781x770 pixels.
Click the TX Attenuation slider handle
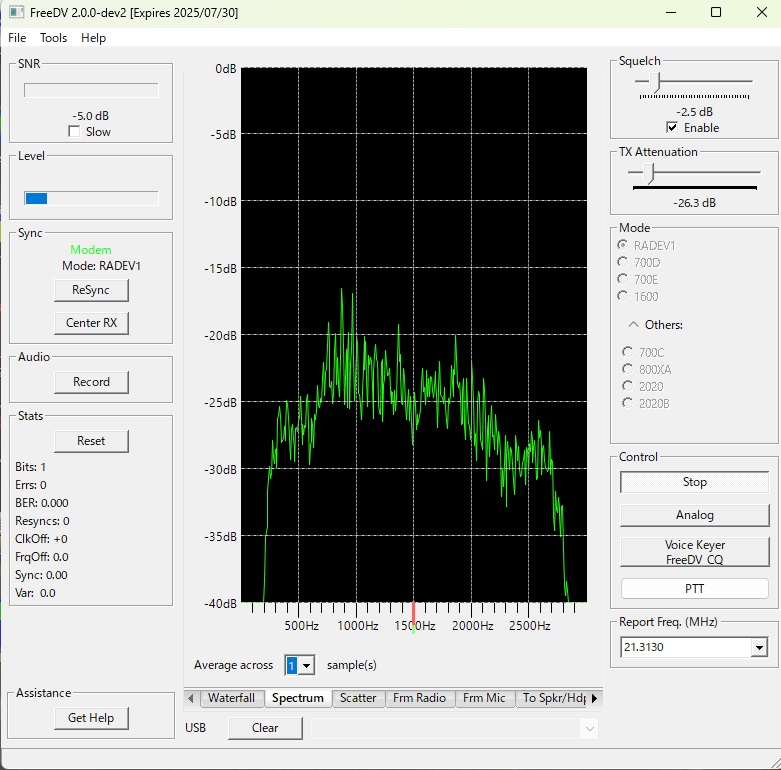coord(648,174)
